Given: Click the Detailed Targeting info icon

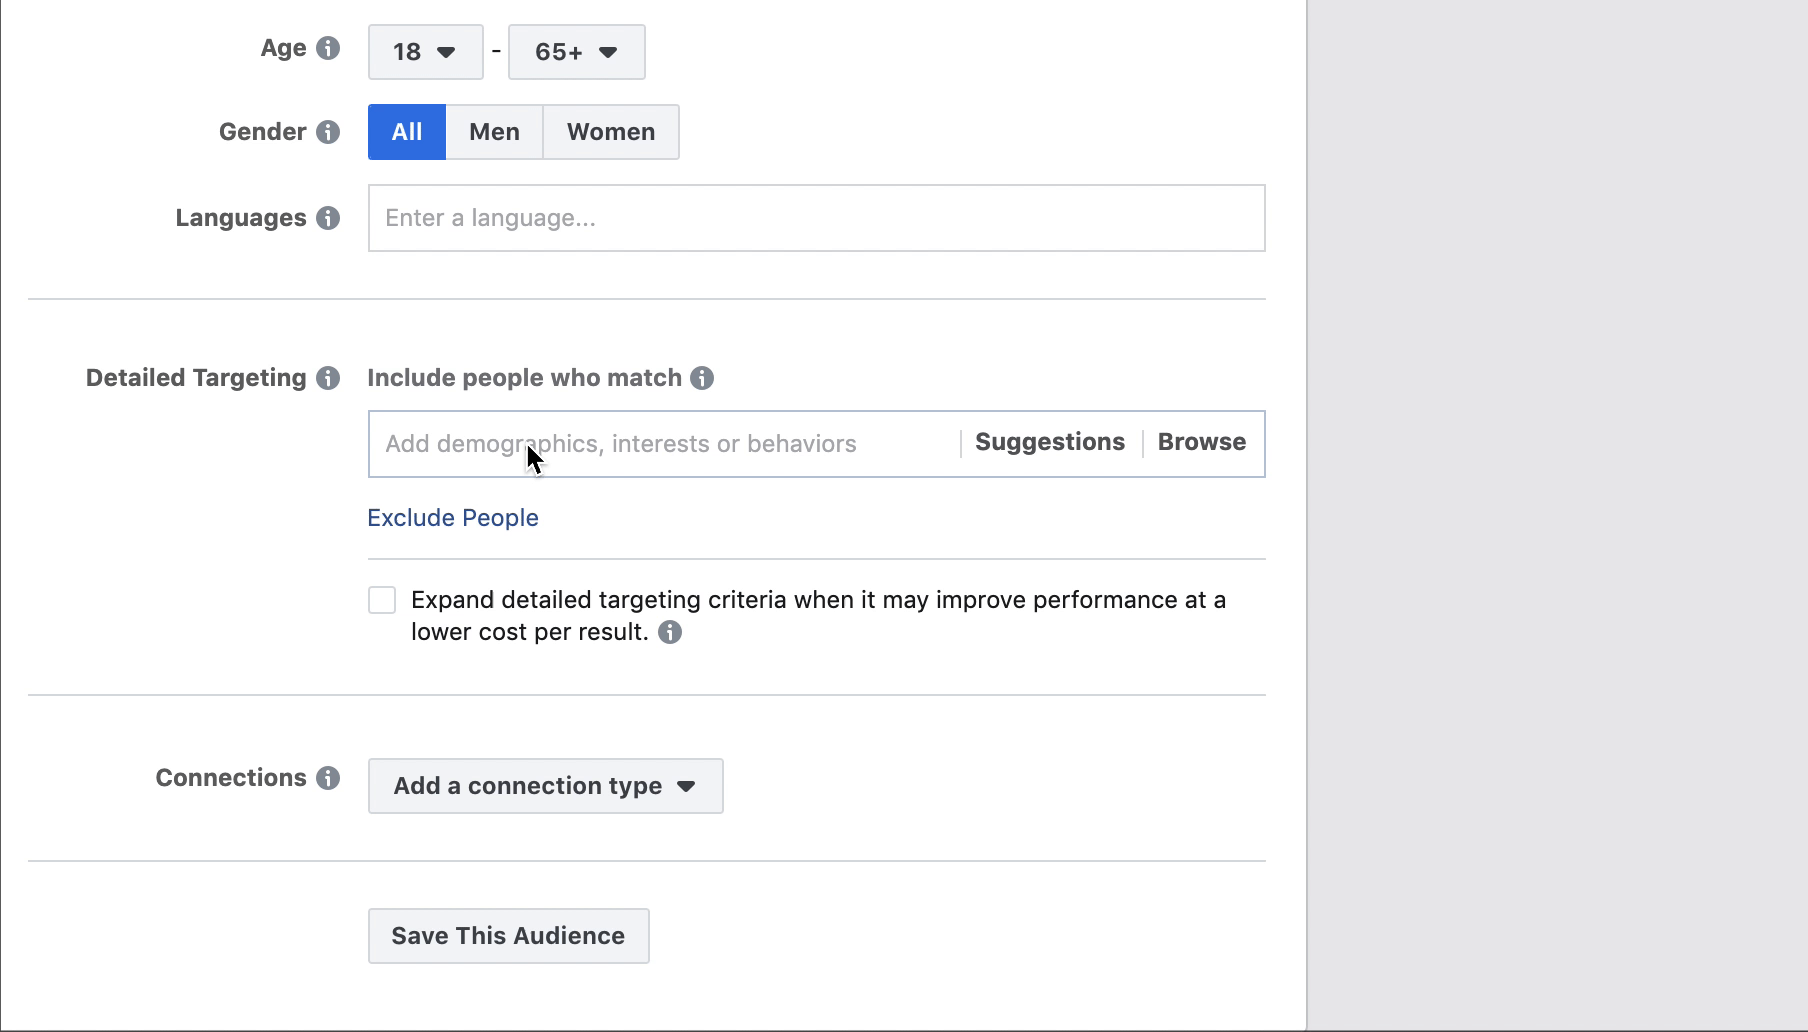Looking at the screenshot, I should pyautogui.click(x=328, y=378).
